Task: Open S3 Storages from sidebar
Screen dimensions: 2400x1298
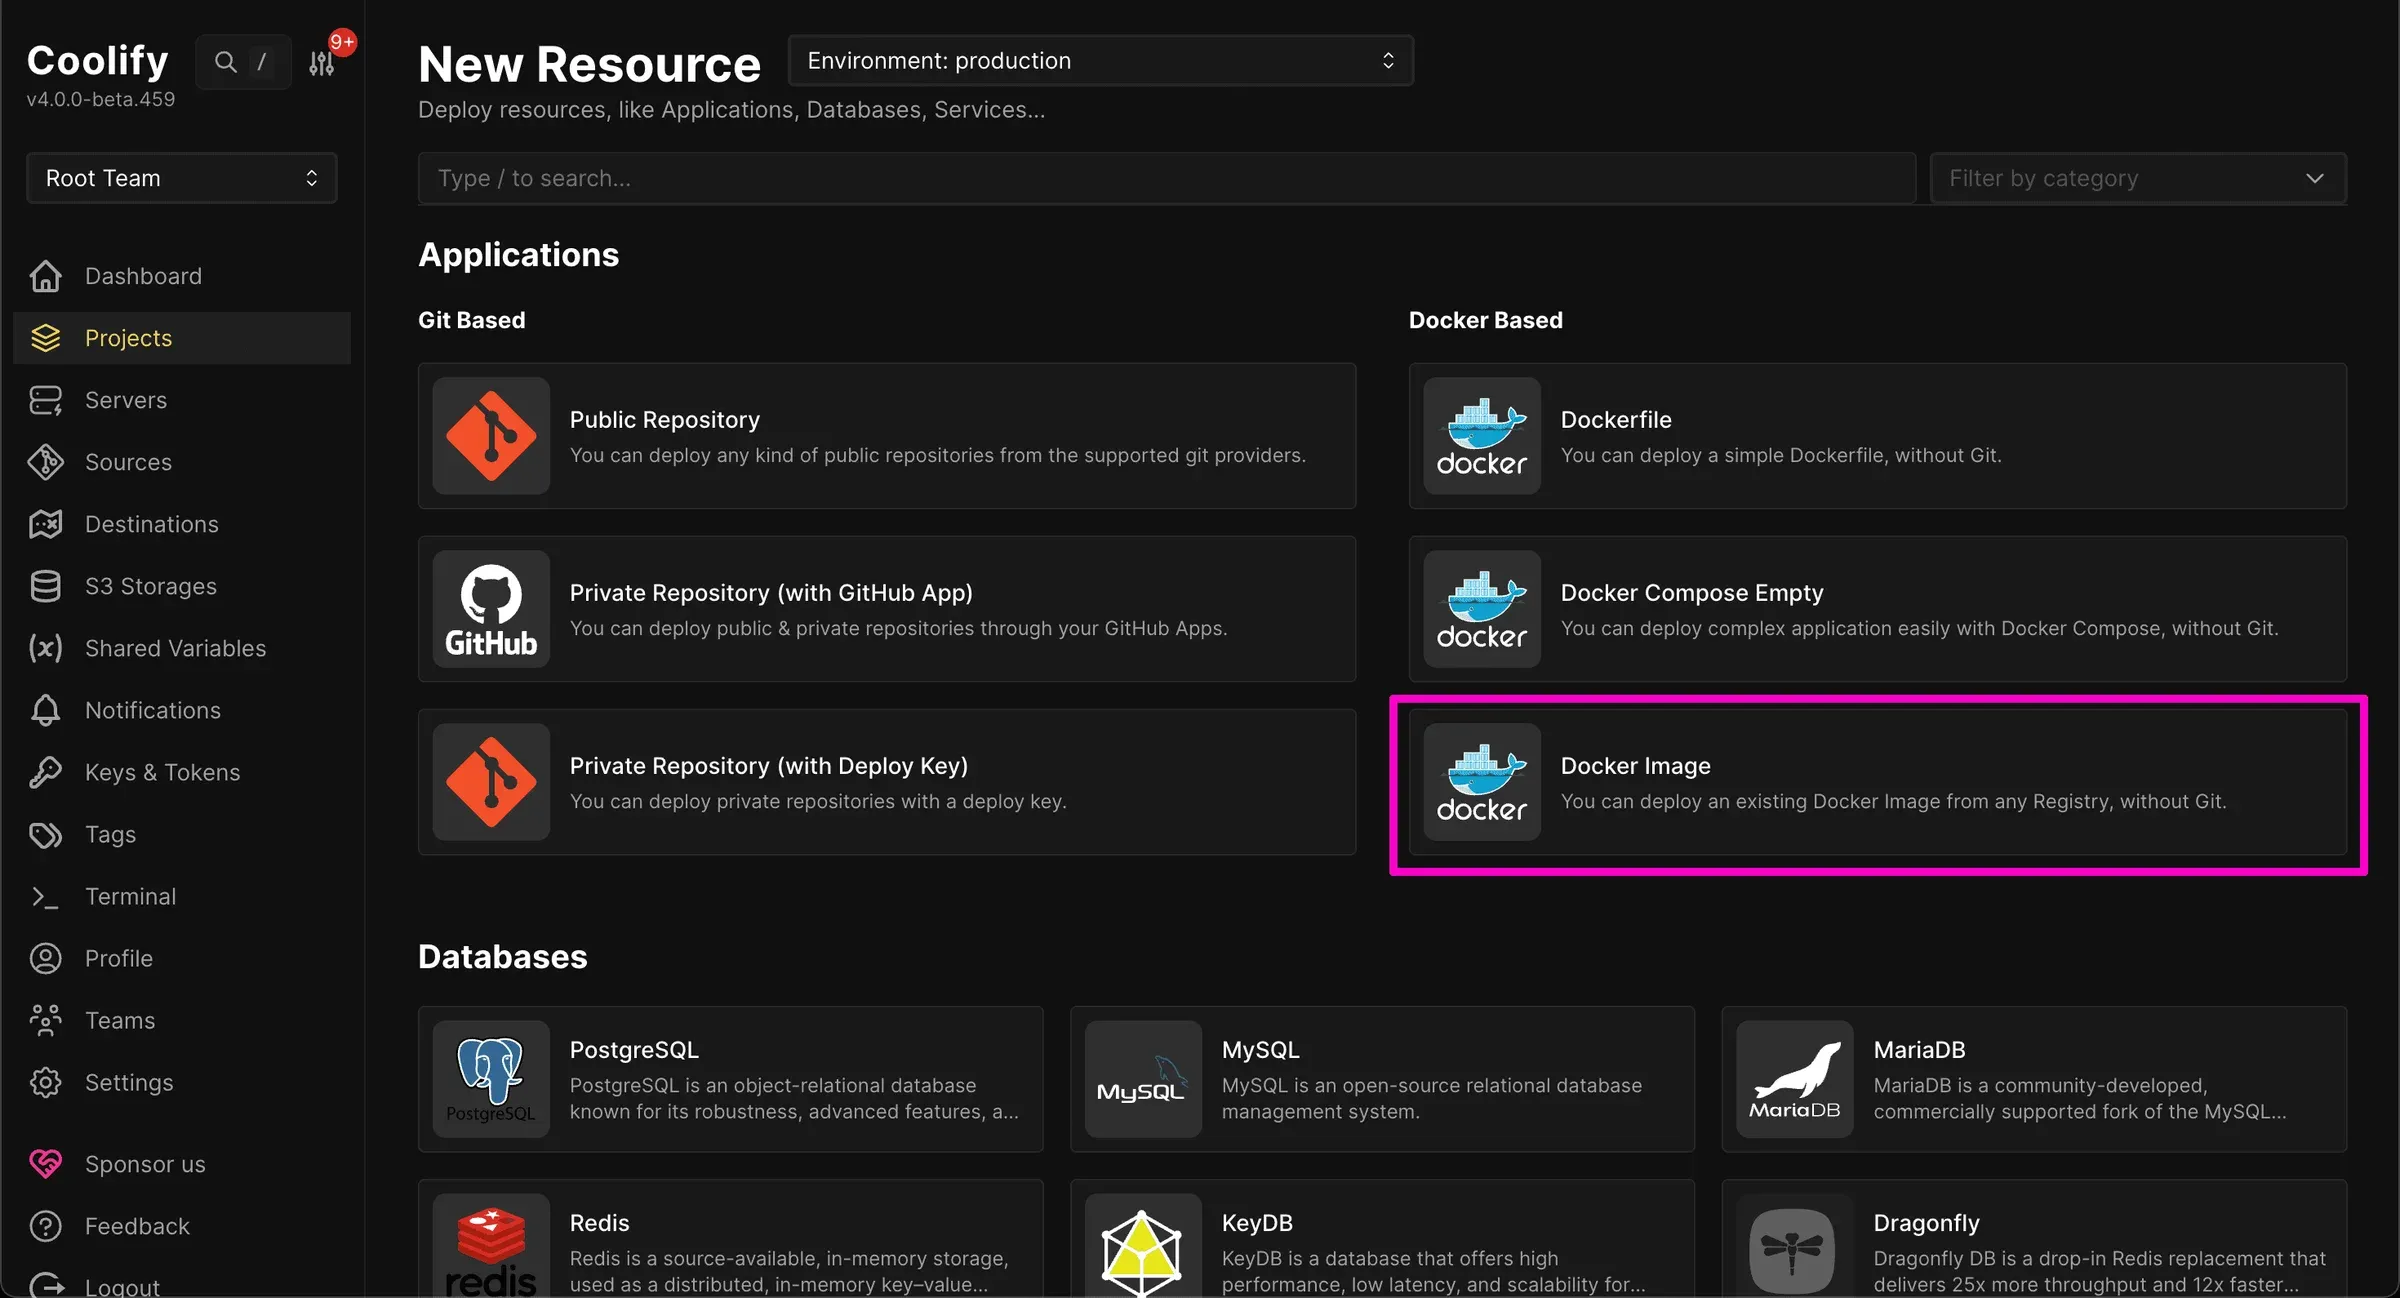Action: pos(150,586)
